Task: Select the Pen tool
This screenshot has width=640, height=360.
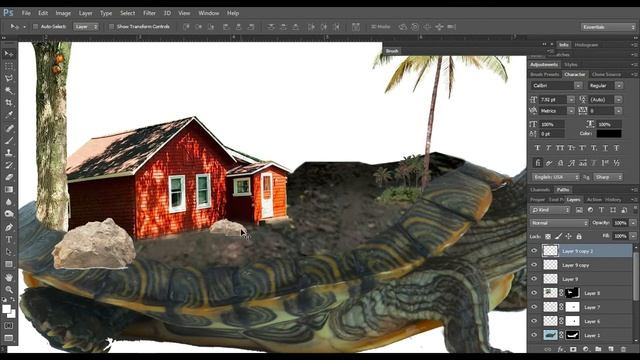Action: (9, 227)
